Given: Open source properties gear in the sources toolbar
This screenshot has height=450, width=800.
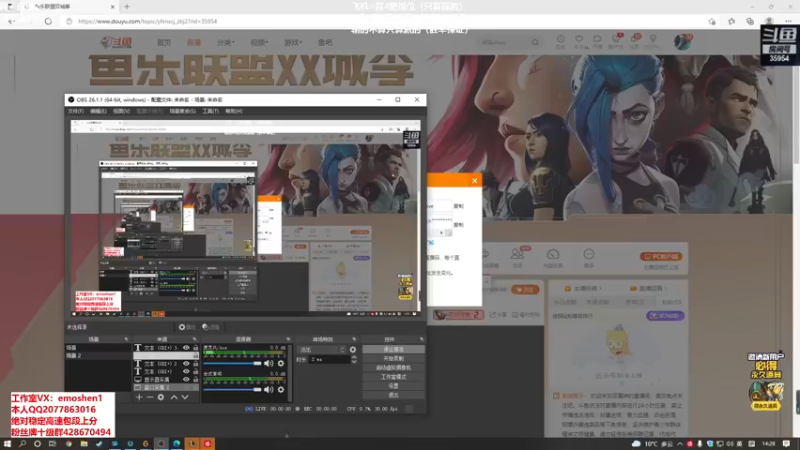Looking at the screenshot, I should 161,397.
